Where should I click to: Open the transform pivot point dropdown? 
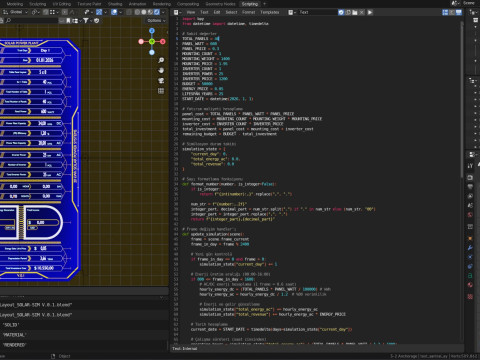point(36,12)
